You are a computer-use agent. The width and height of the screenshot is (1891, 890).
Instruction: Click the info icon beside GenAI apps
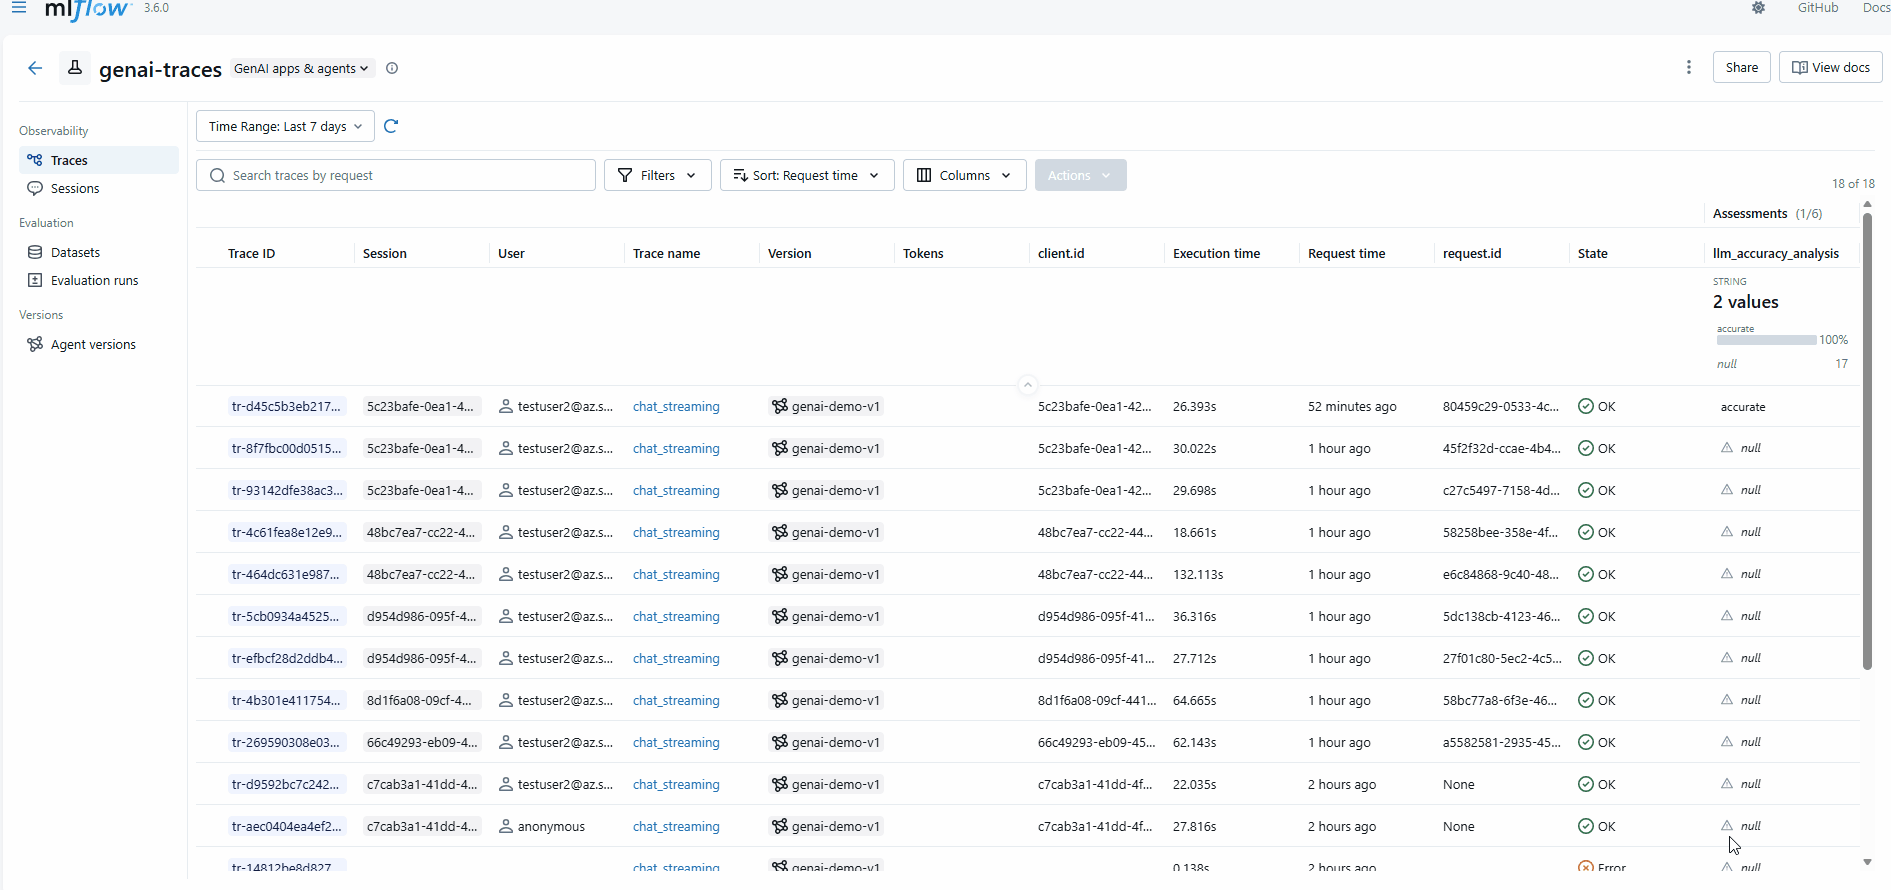[x=392, y=68]
